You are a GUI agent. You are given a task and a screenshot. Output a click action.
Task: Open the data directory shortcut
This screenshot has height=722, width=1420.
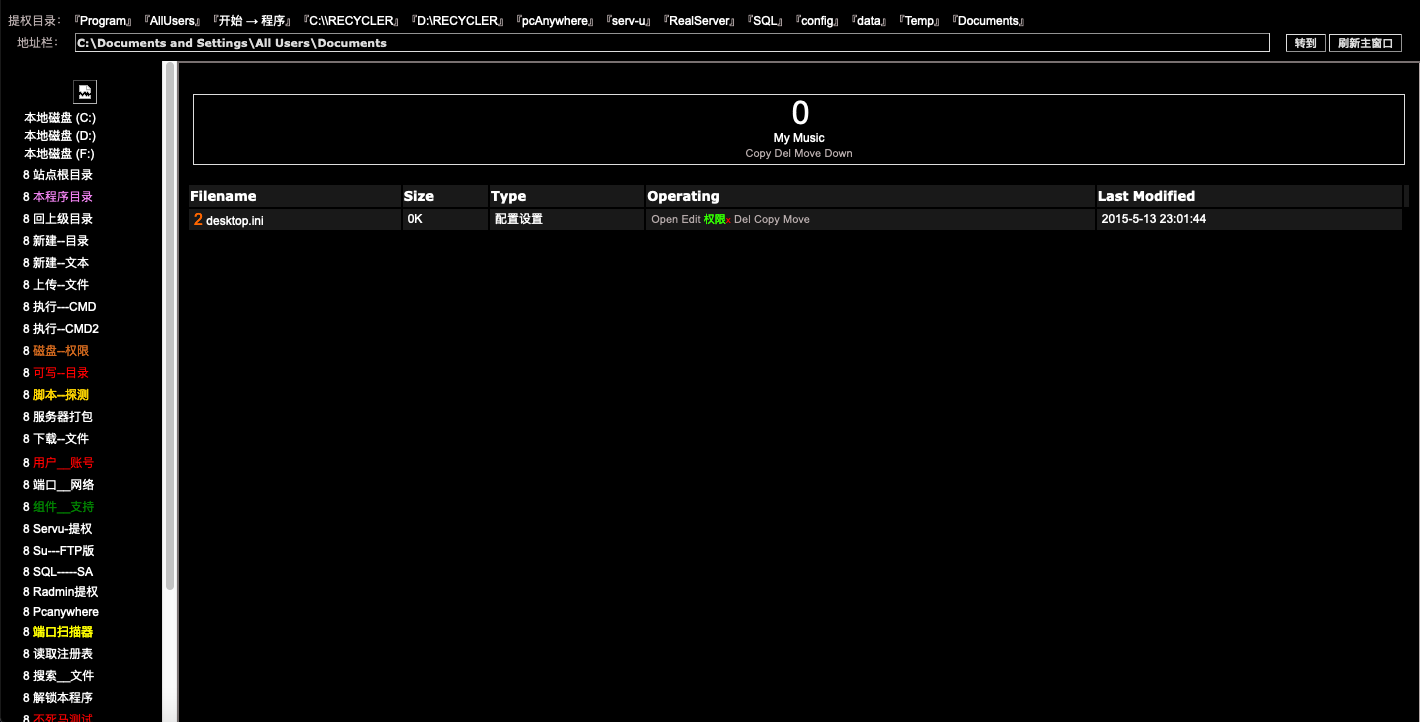pos(870,21)
